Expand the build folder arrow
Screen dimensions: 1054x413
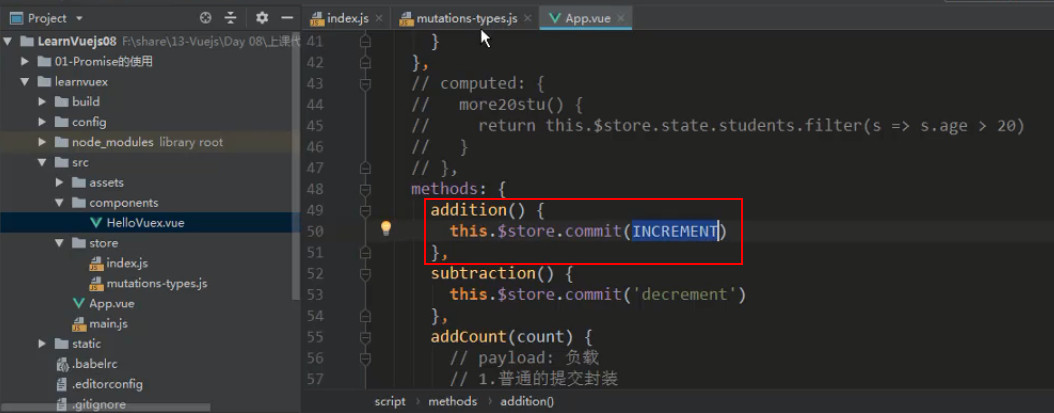(42, 102)
